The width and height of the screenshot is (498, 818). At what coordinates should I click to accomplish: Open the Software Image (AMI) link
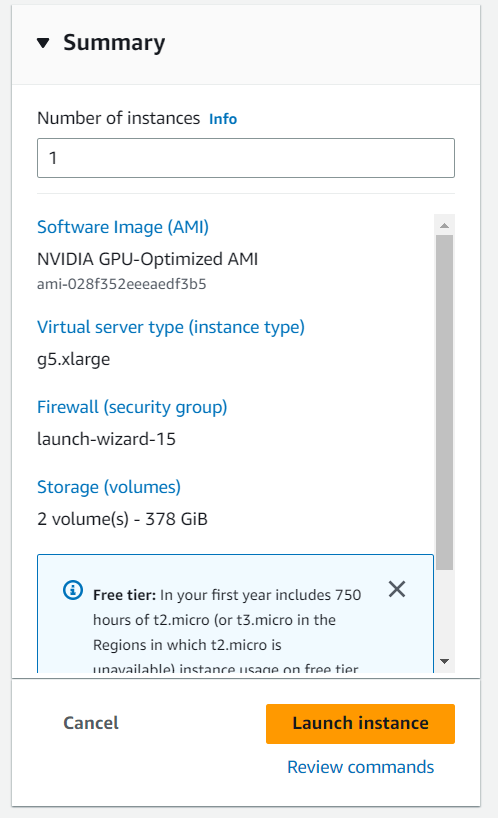pyautogui.click(x=123, y=227)
